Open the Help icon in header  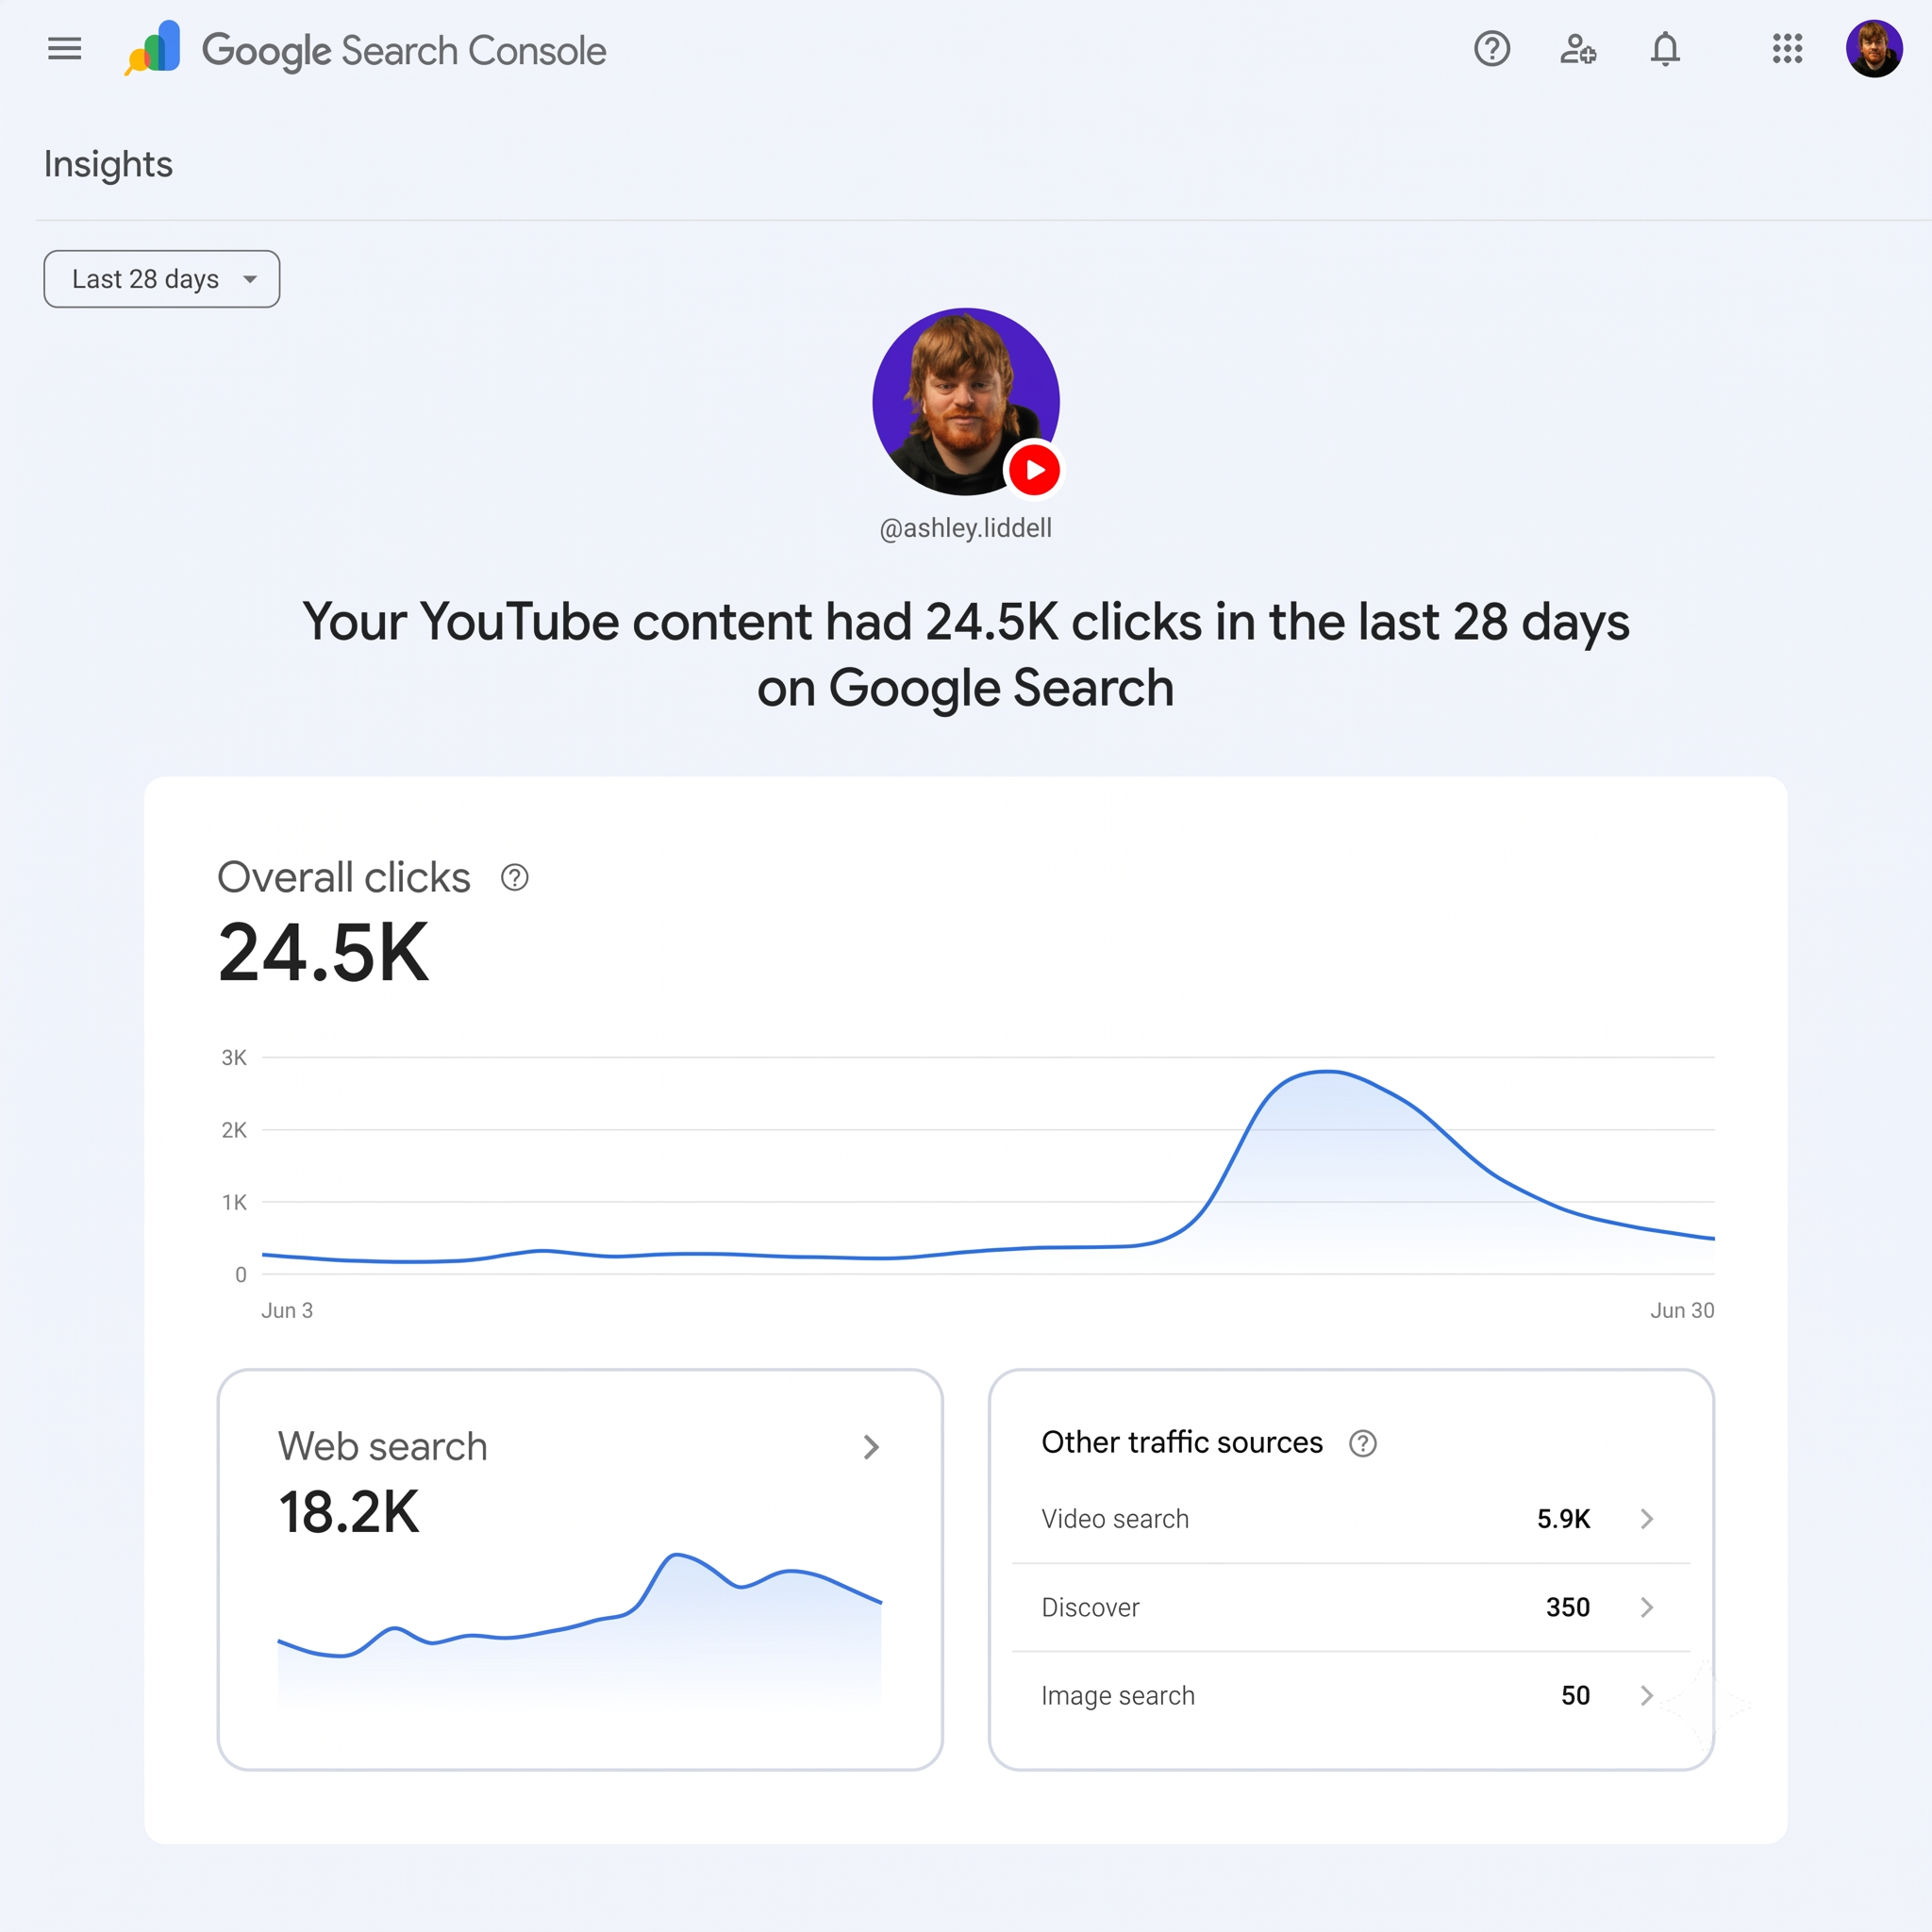(x=1491, y=48)
